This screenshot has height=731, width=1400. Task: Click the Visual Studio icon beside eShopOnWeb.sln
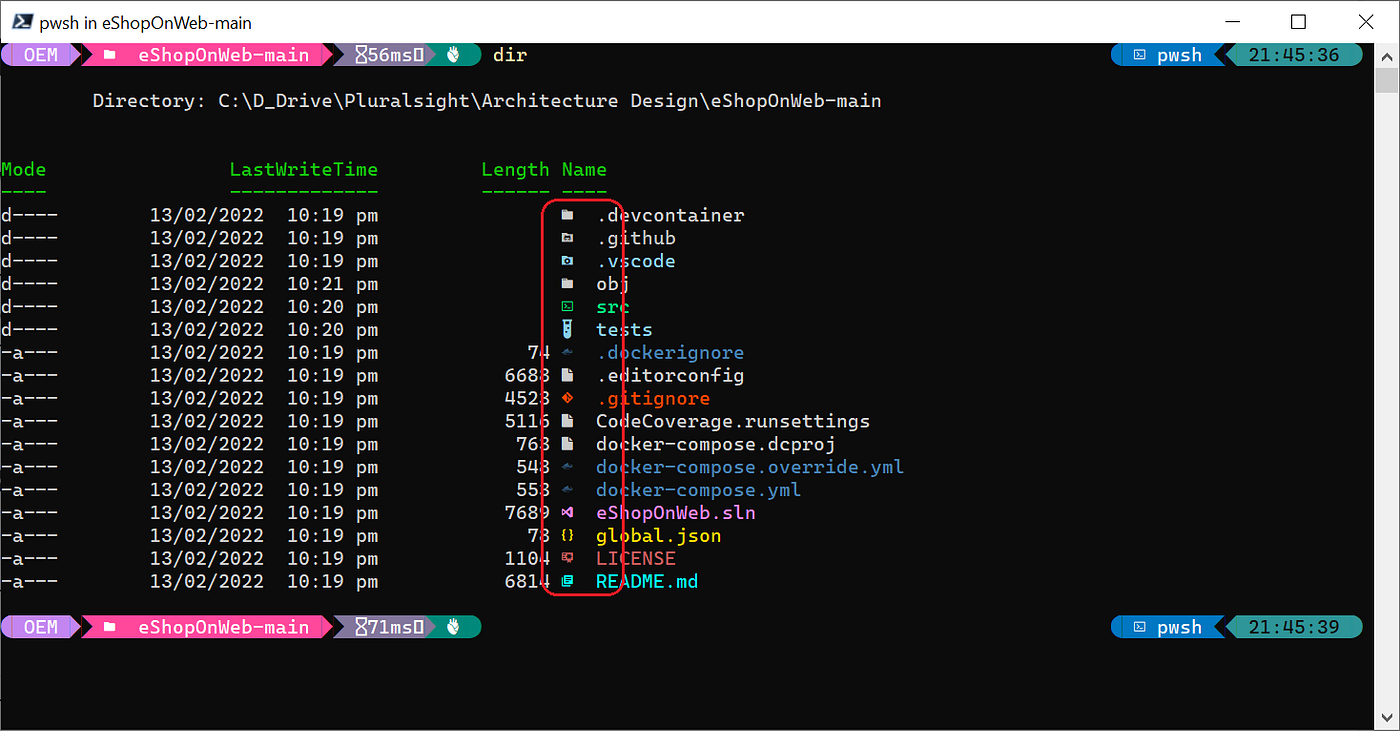tap(567, 512)
